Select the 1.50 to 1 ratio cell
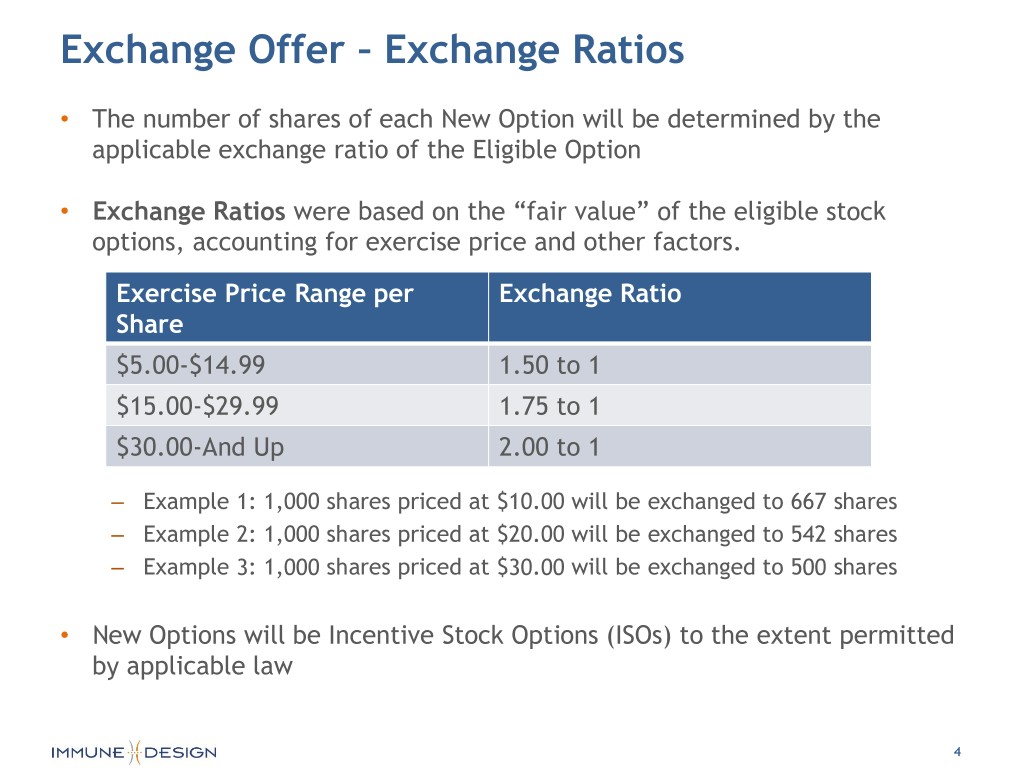Viewport: 1024px width, 768px height. 549,366
